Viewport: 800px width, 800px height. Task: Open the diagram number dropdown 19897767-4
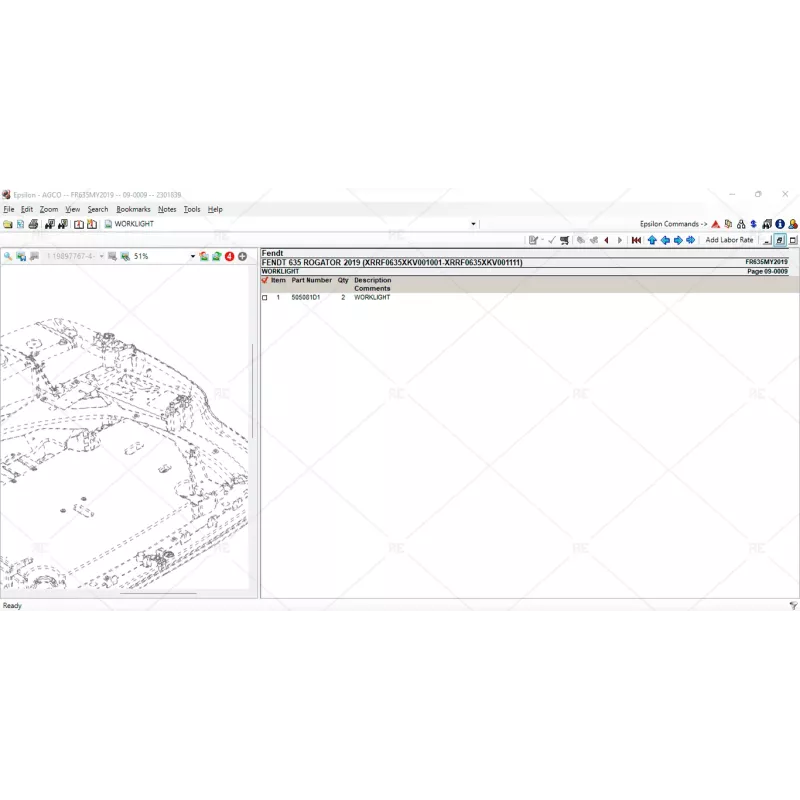coord(101,257)
